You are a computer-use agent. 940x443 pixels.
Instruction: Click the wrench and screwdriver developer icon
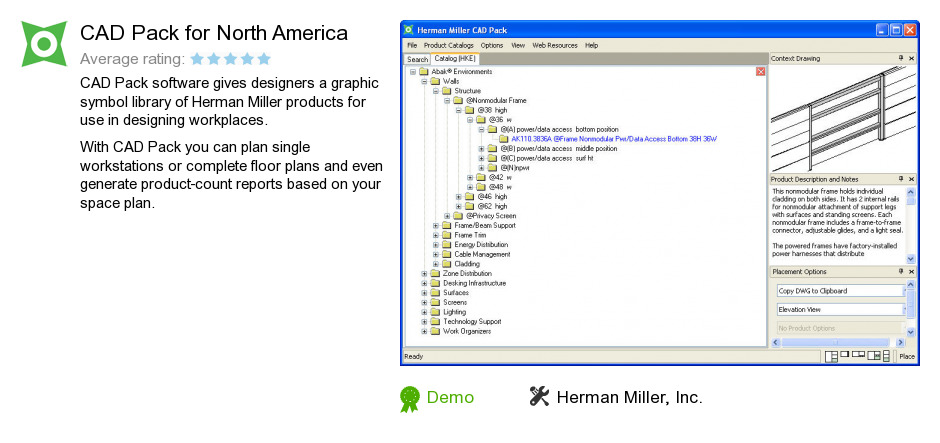coord(539,396)
